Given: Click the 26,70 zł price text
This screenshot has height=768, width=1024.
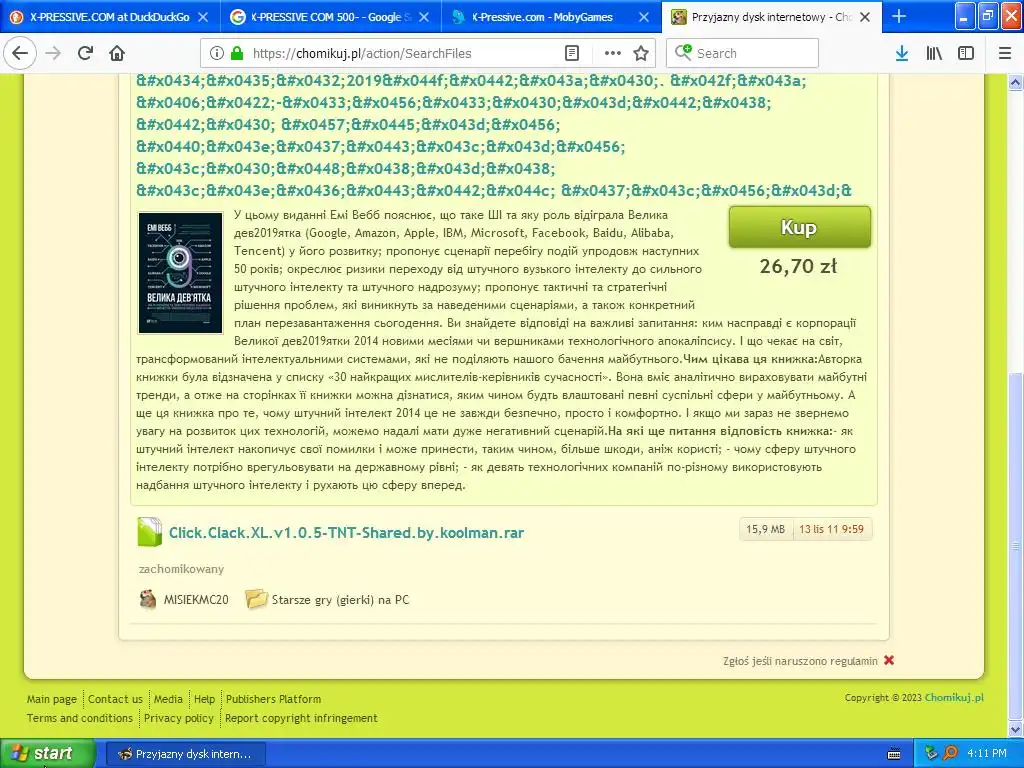Looking at the screenshot, I should 798,266.
